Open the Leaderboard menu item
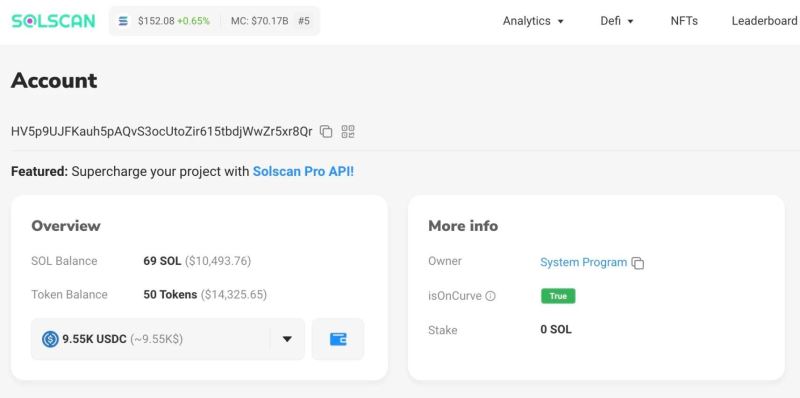800x398 pixels. 764,21
